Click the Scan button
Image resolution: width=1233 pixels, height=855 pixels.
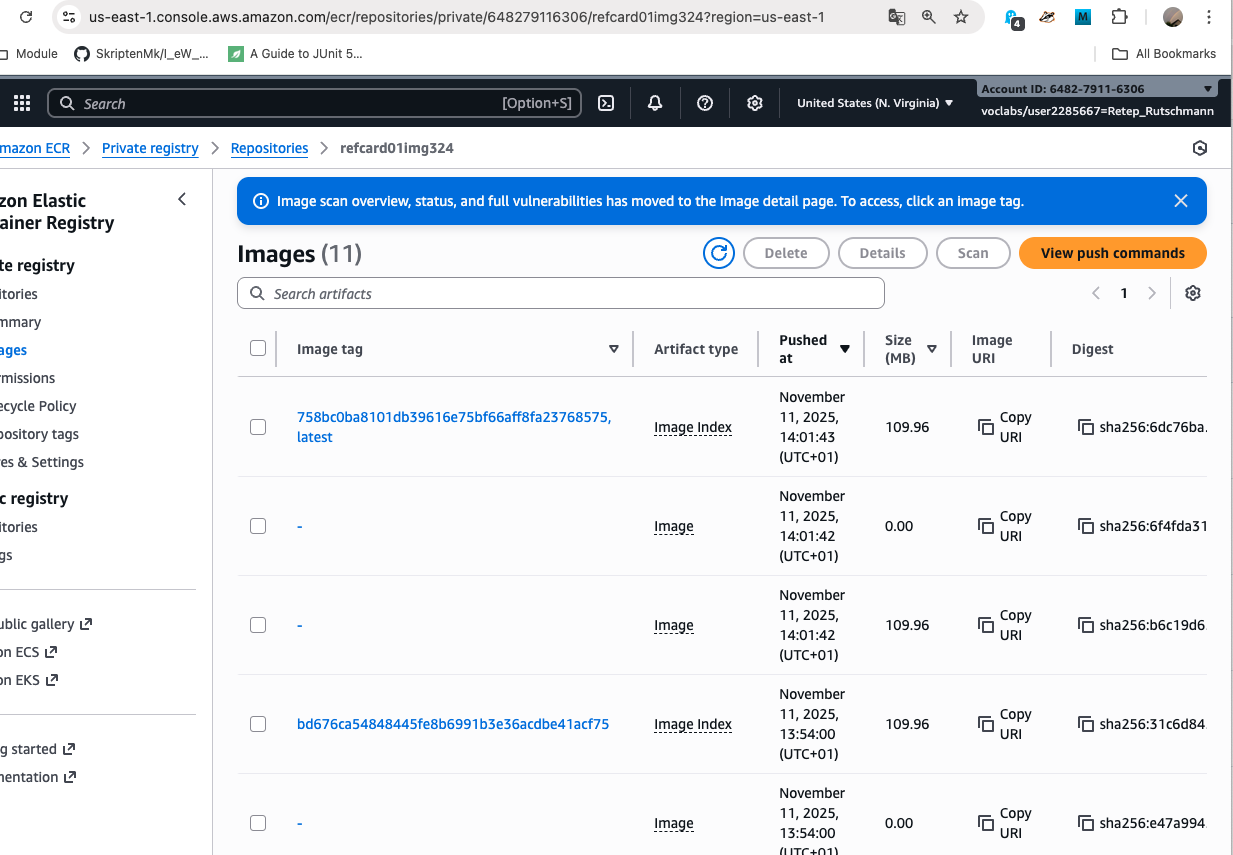pos(973,253)
